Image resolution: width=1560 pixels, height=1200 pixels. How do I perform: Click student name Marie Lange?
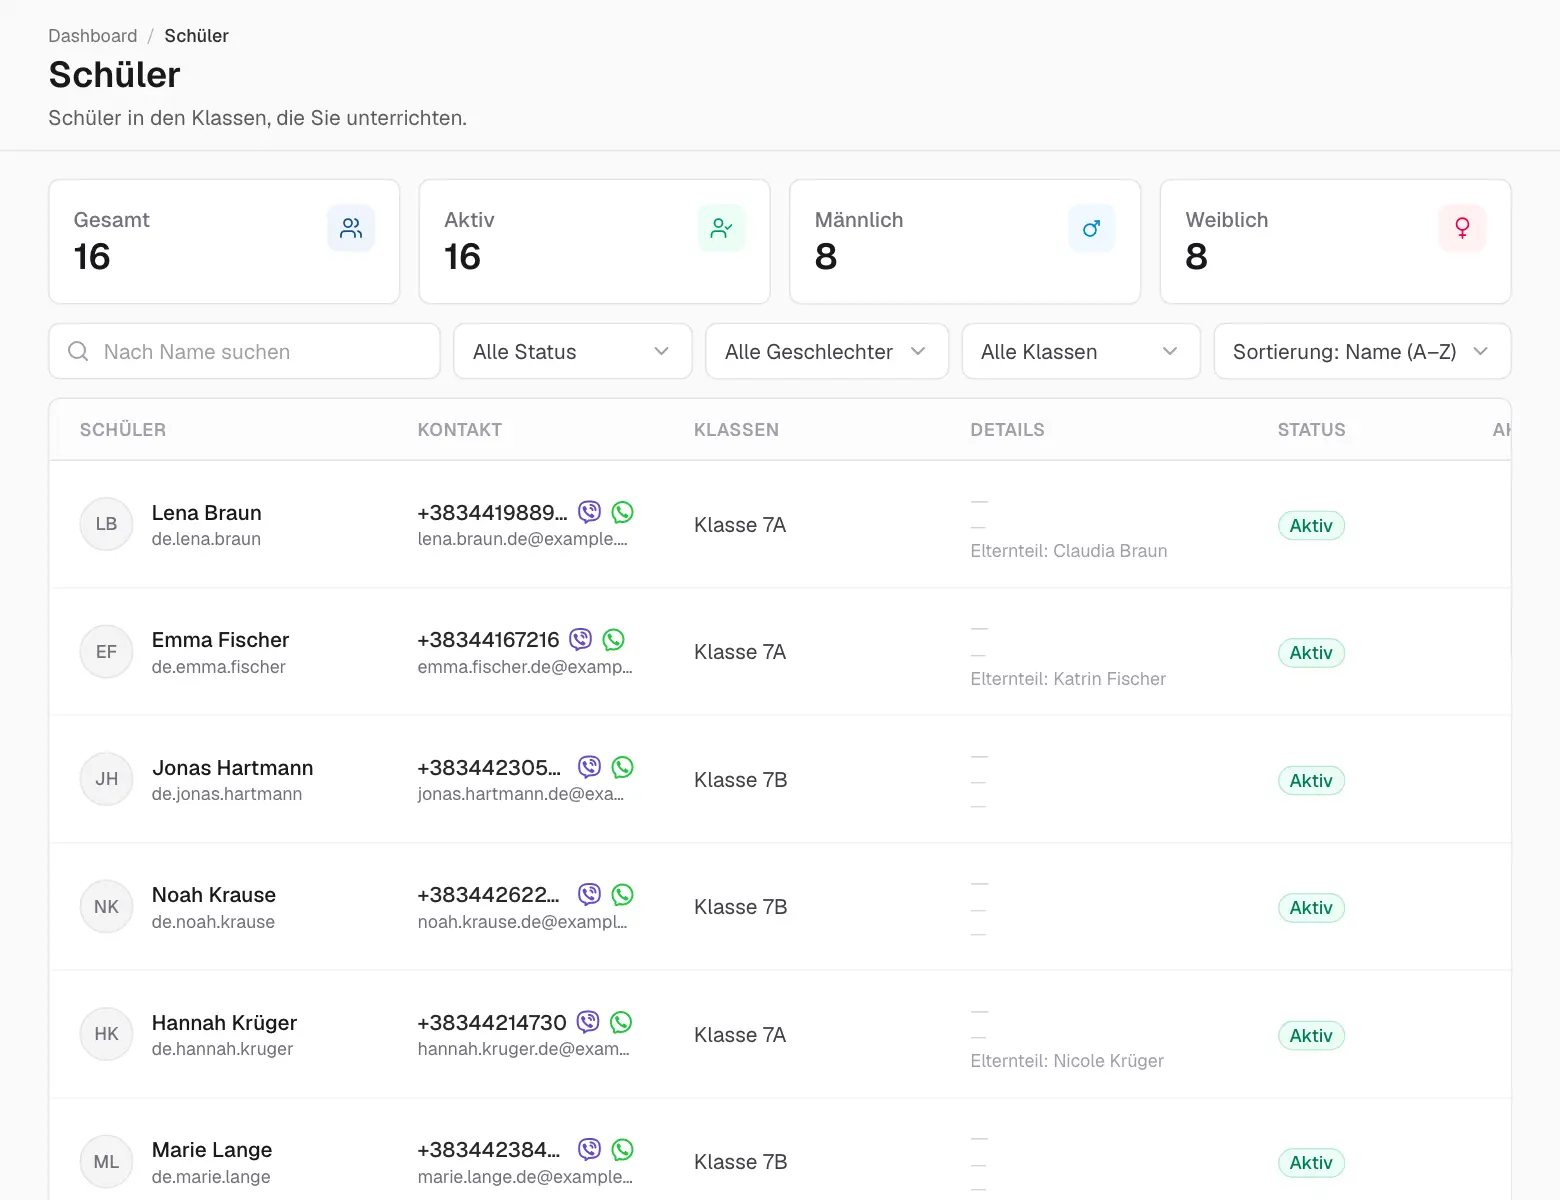click(212, 1149)
